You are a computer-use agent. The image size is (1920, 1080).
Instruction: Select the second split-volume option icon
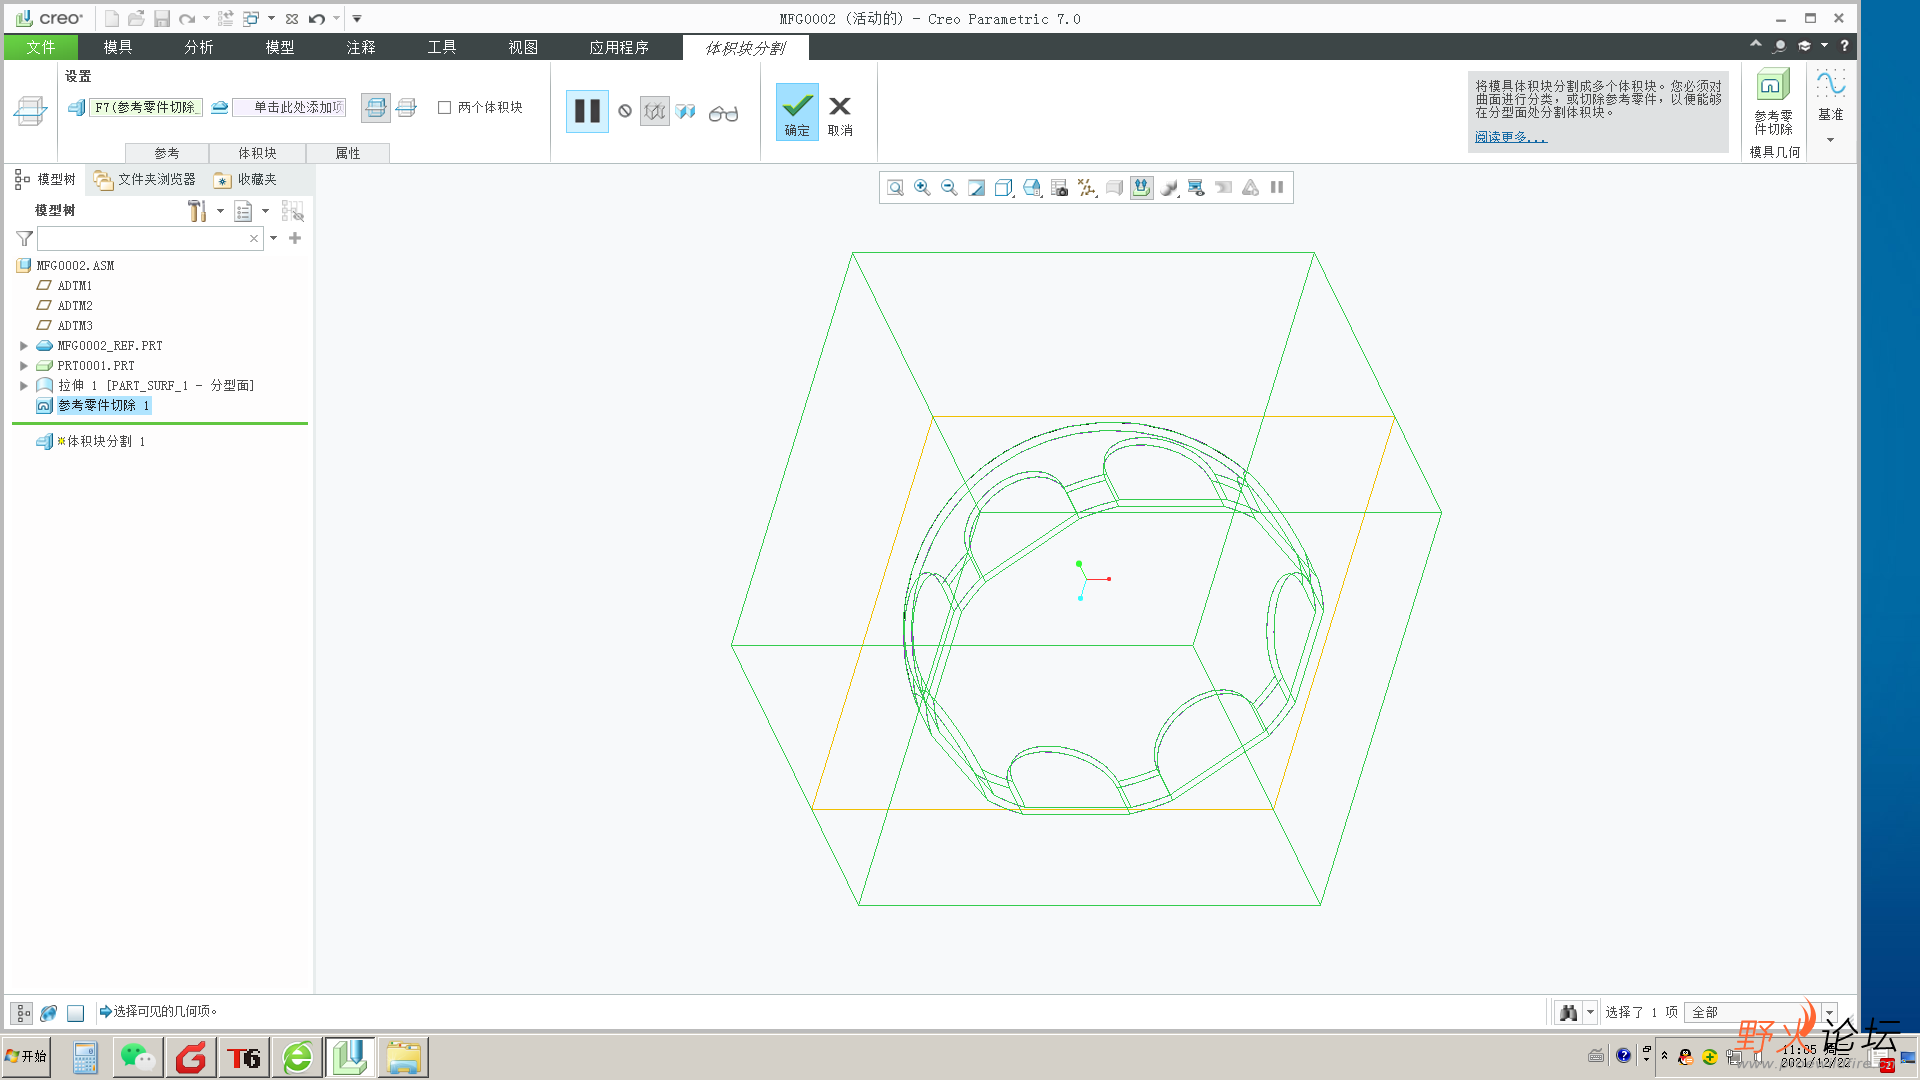click(407, 108)
